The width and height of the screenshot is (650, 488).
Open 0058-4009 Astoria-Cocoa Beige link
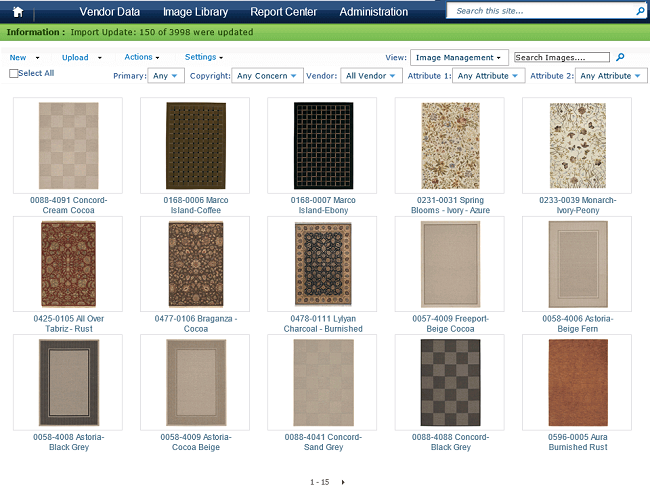pos(196,442)
